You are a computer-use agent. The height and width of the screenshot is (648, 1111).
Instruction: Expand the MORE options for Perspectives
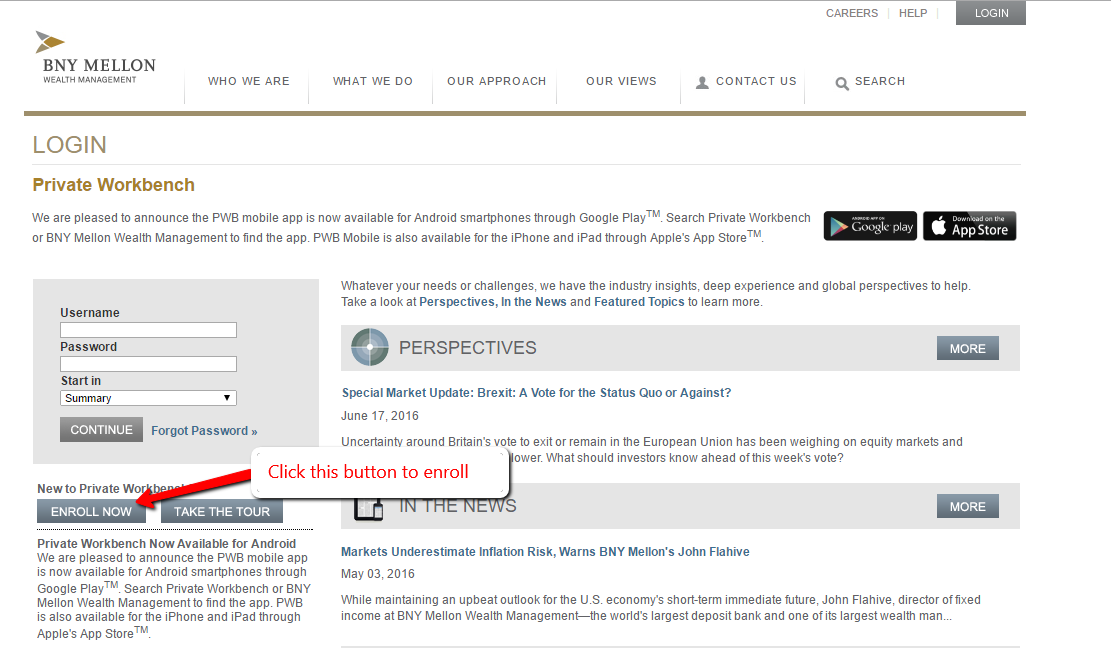coord(967,347)
